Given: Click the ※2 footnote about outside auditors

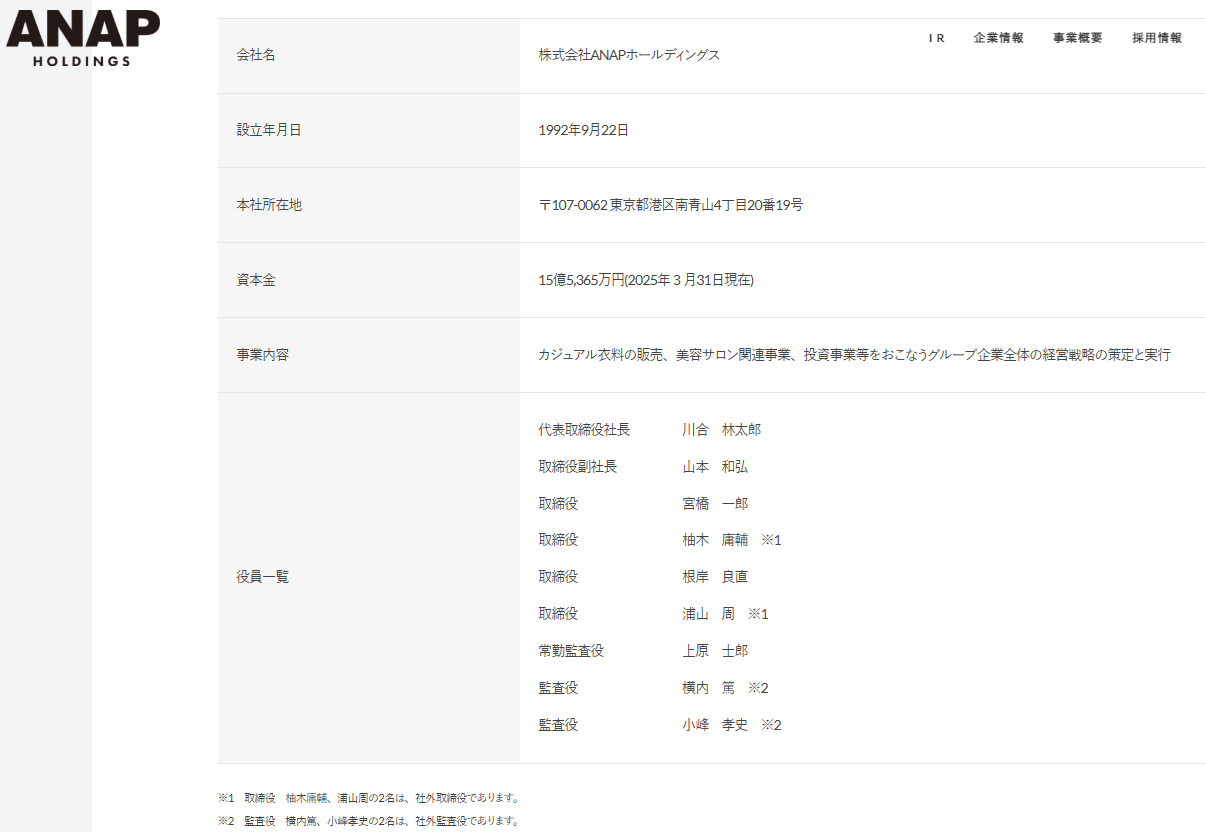Looking at the screenshot, I should click(369, 821).
